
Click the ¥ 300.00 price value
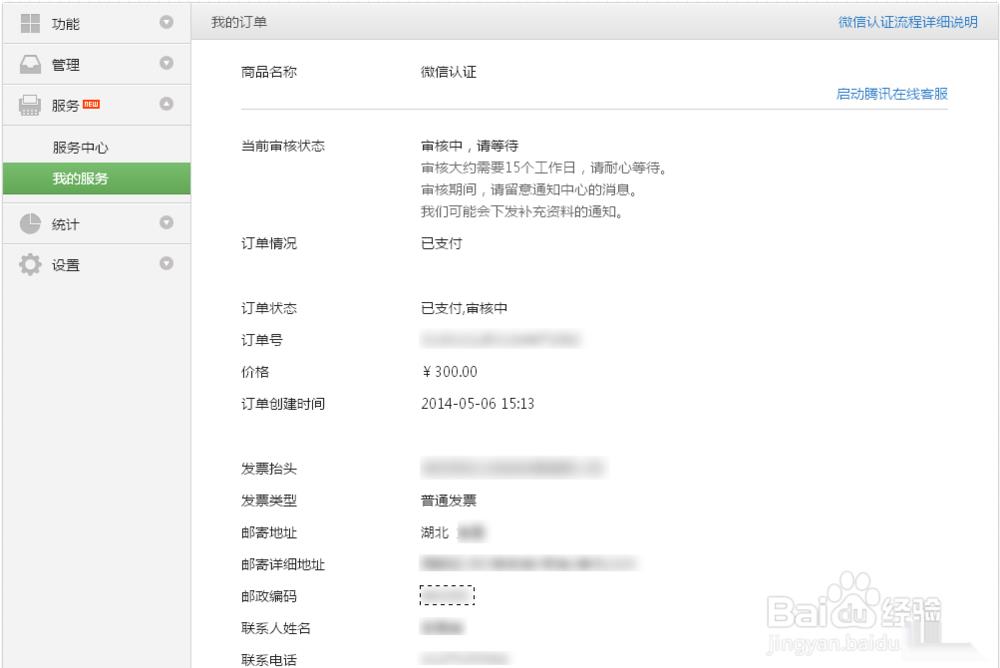tap(450, 372)
